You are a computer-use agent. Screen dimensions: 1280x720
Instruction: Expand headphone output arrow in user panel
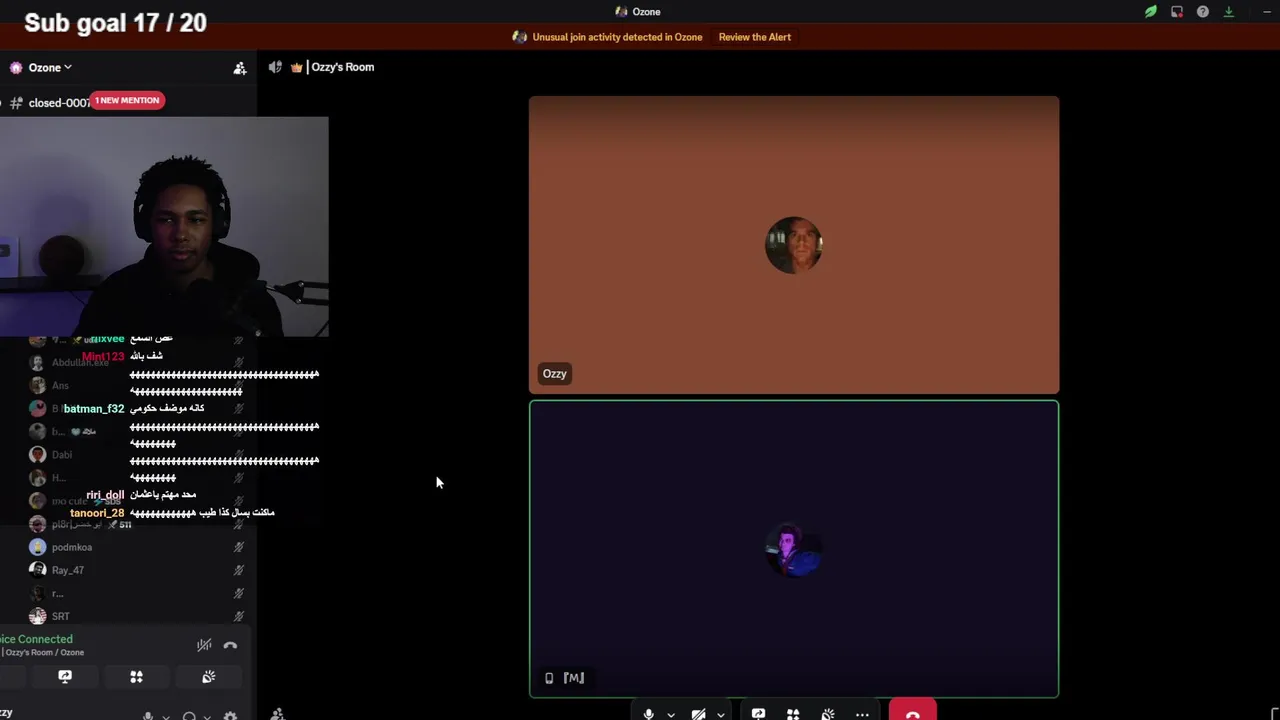[x=207, y=716]
